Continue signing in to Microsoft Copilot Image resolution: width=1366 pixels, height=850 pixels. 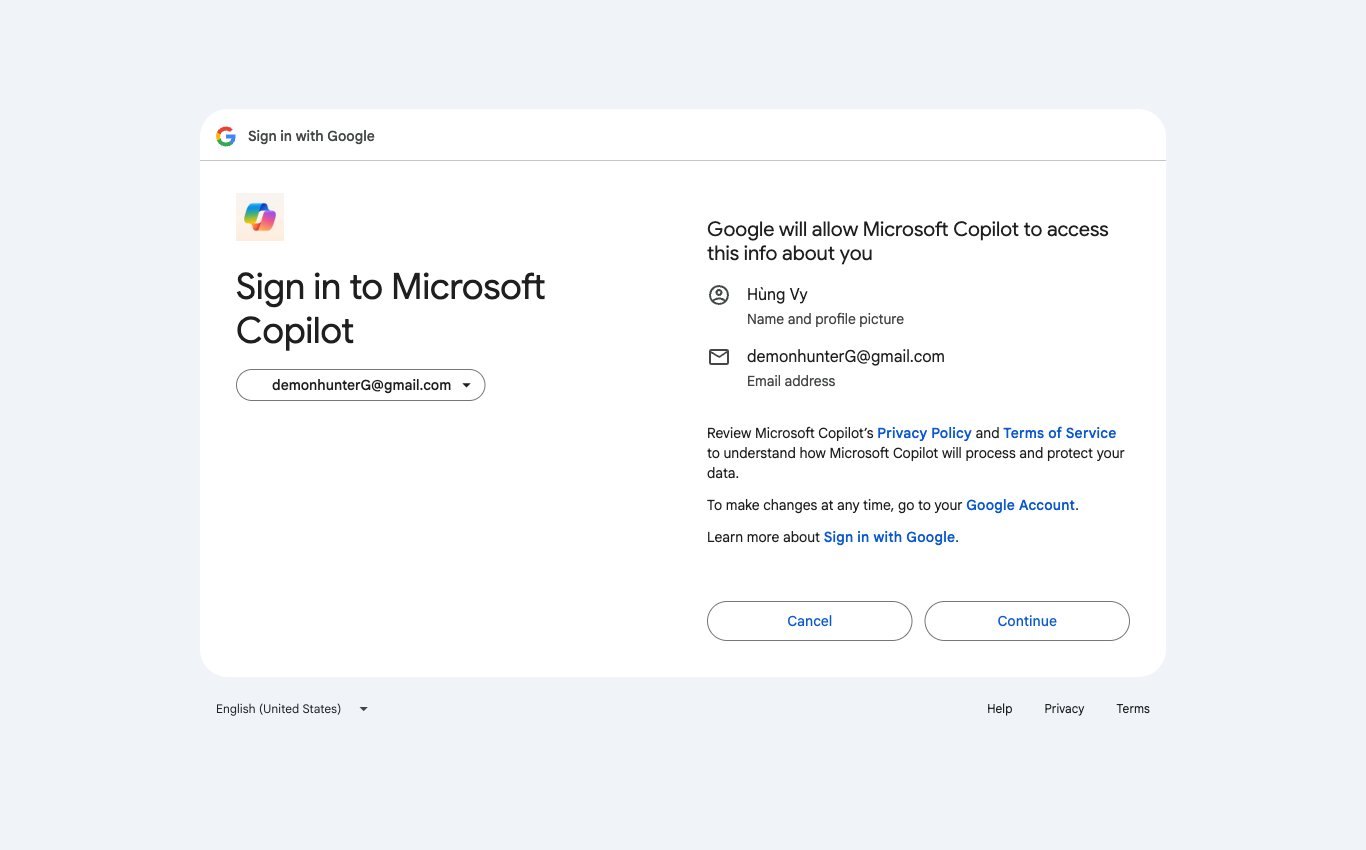tap(1027, 621)
